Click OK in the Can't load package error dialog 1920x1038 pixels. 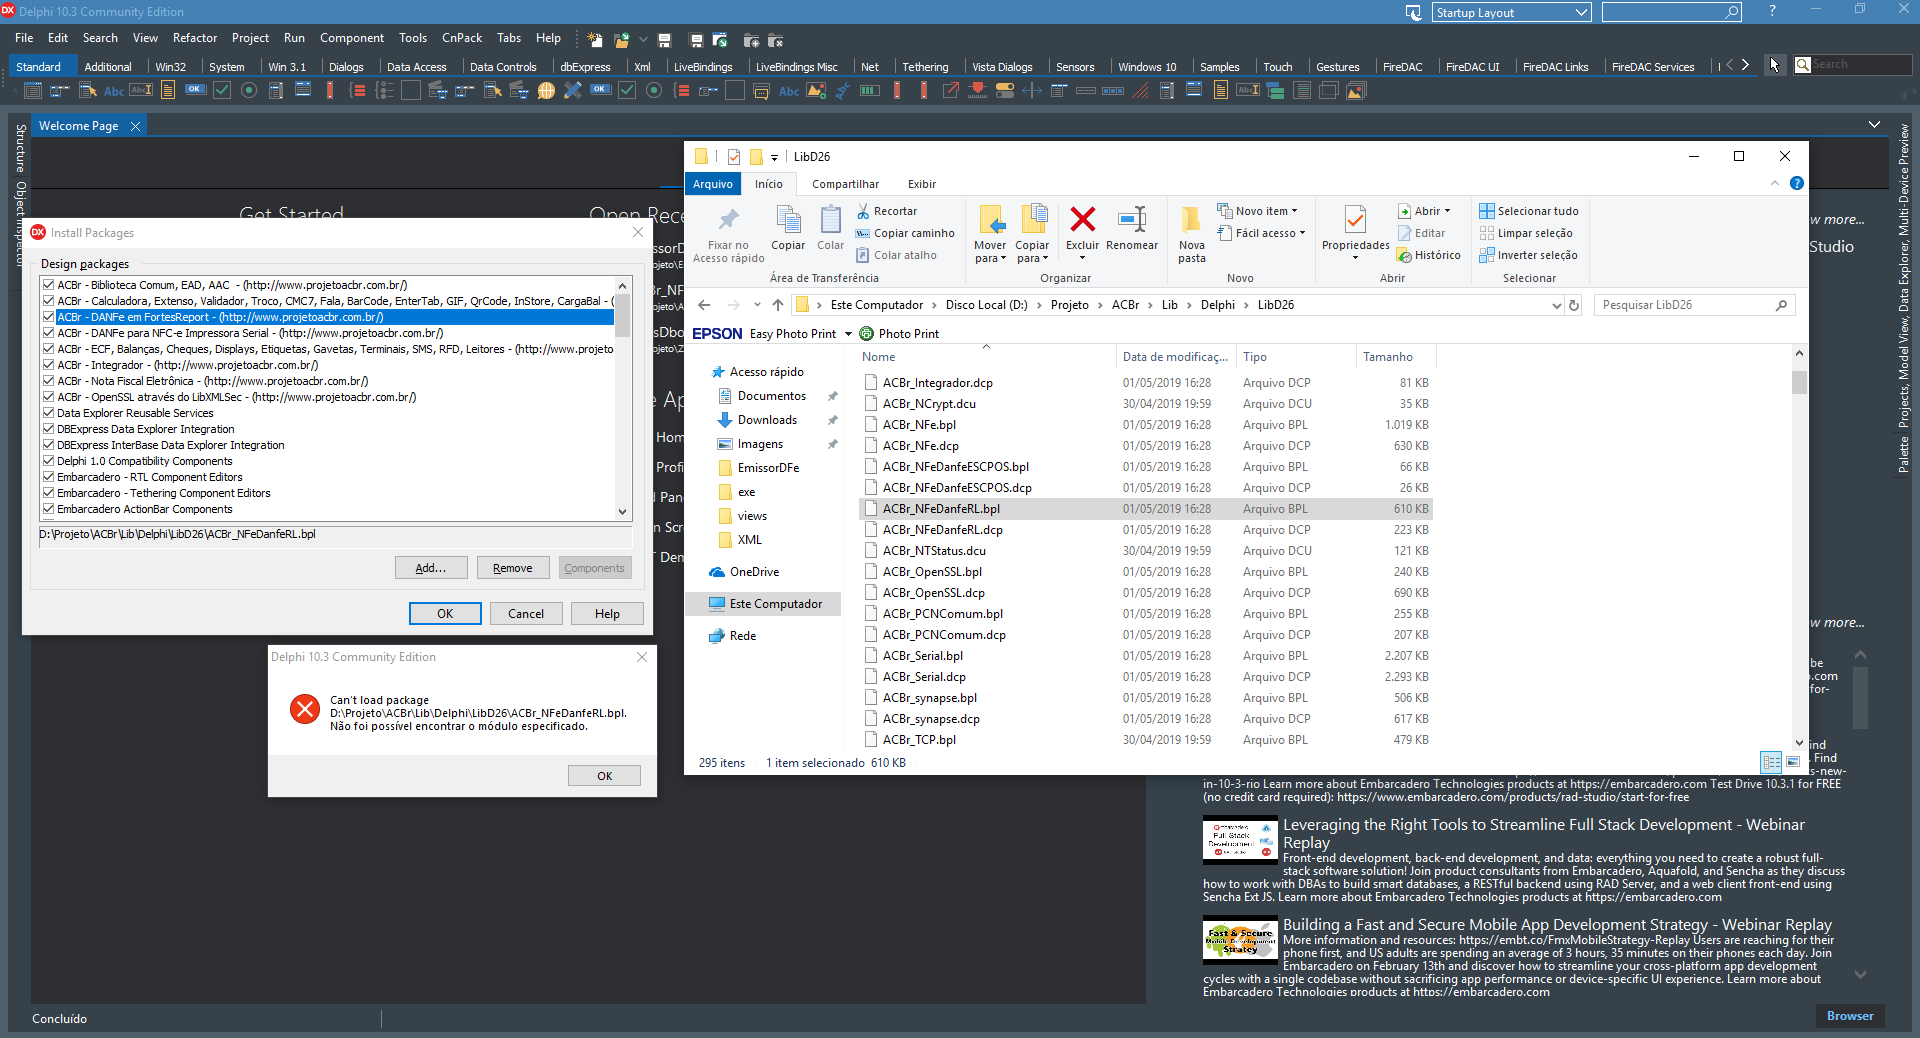605,776
